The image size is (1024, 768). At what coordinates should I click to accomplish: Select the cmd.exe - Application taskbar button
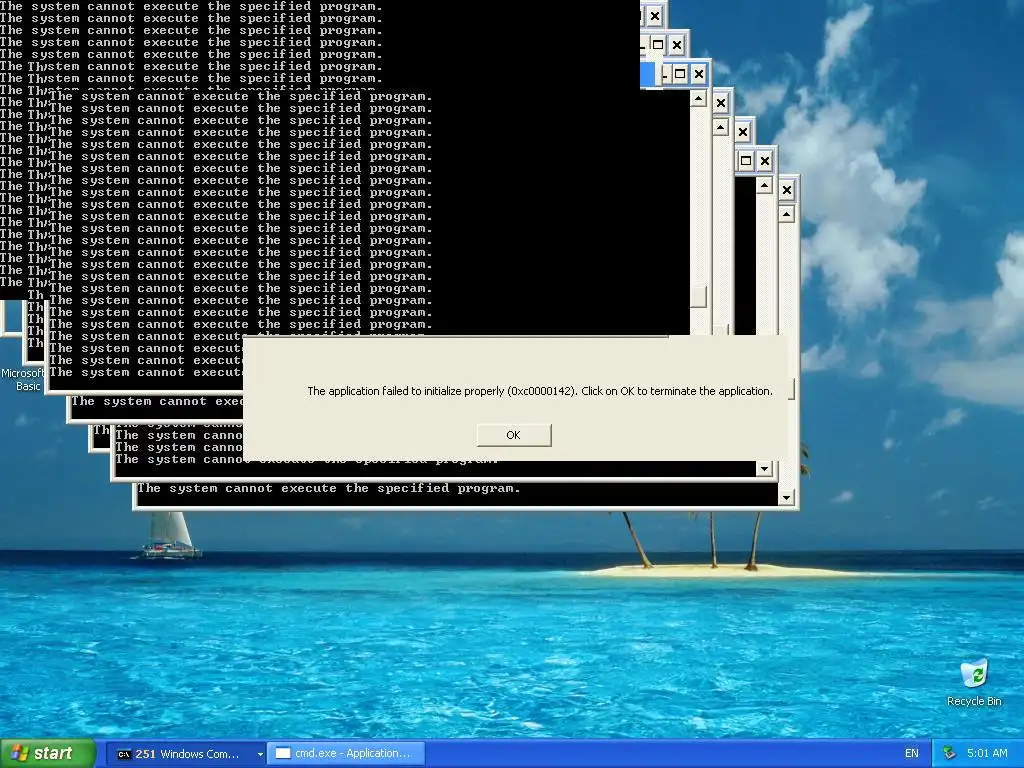[x=346, y=754]
